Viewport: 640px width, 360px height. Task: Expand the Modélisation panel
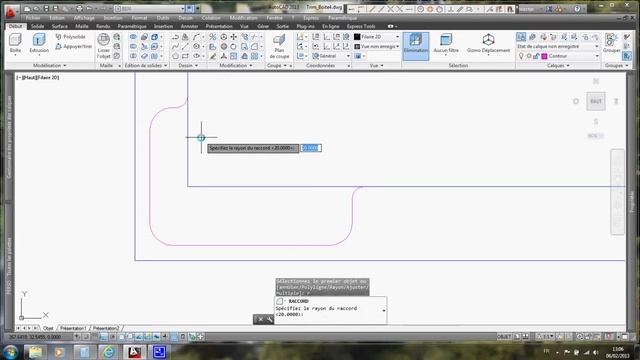[x=49, y=65]
